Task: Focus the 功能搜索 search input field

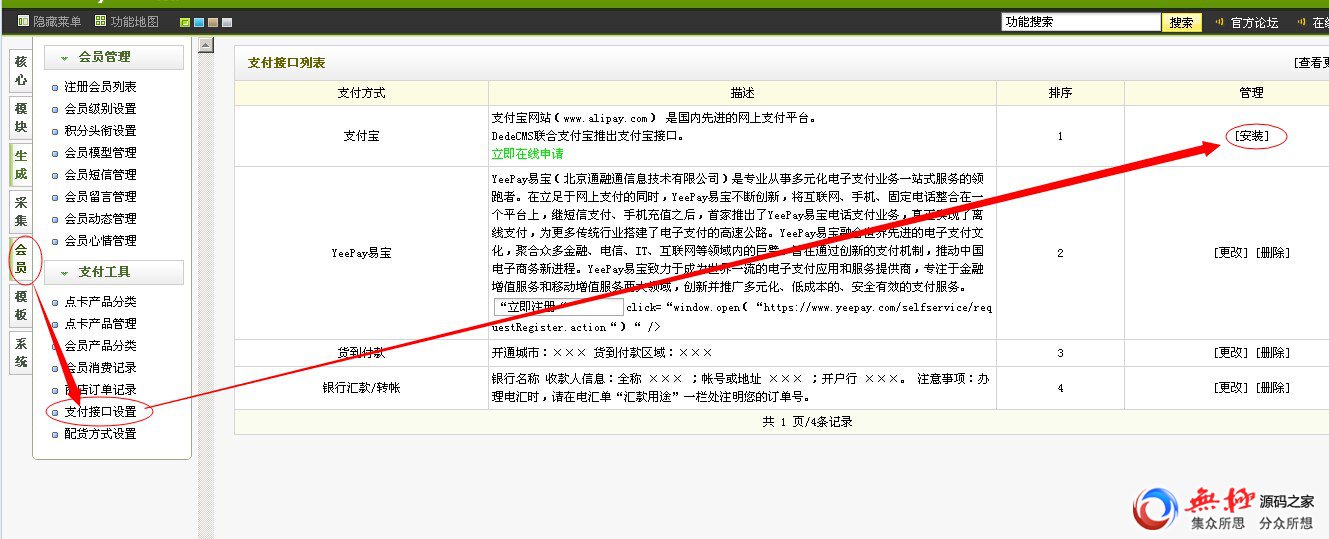Action: tap(1080, 22)
